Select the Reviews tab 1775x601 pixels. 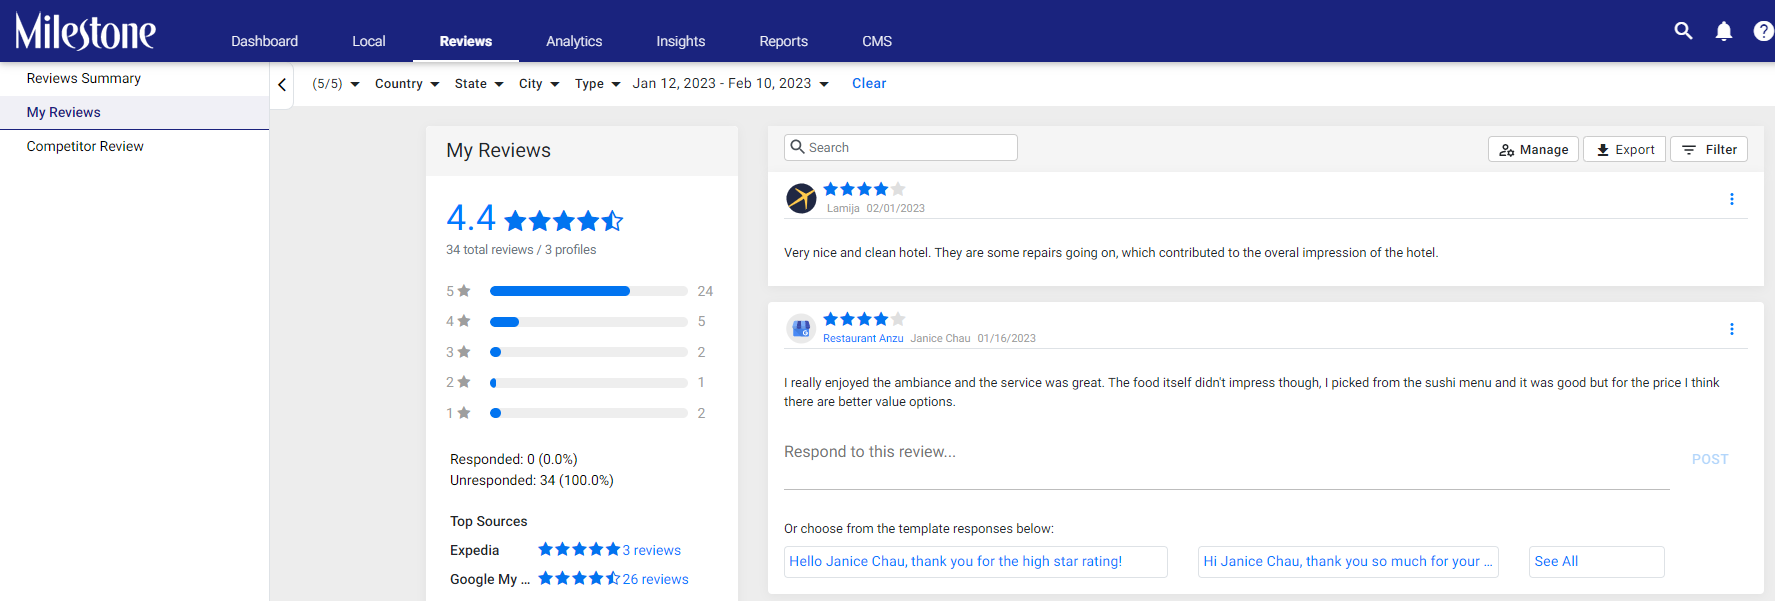click(466, 41)
